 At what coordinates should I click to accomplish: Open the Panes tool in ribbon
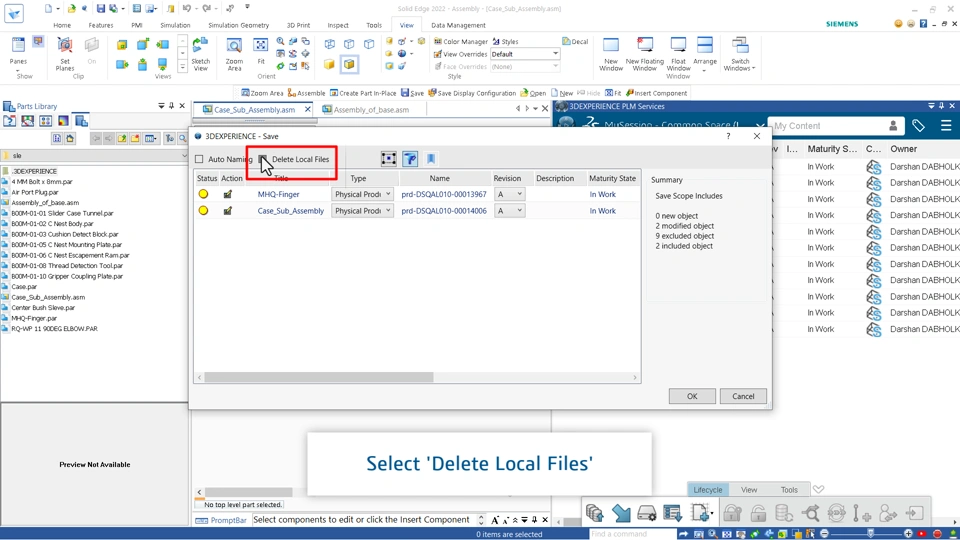(x=18, y=50)
